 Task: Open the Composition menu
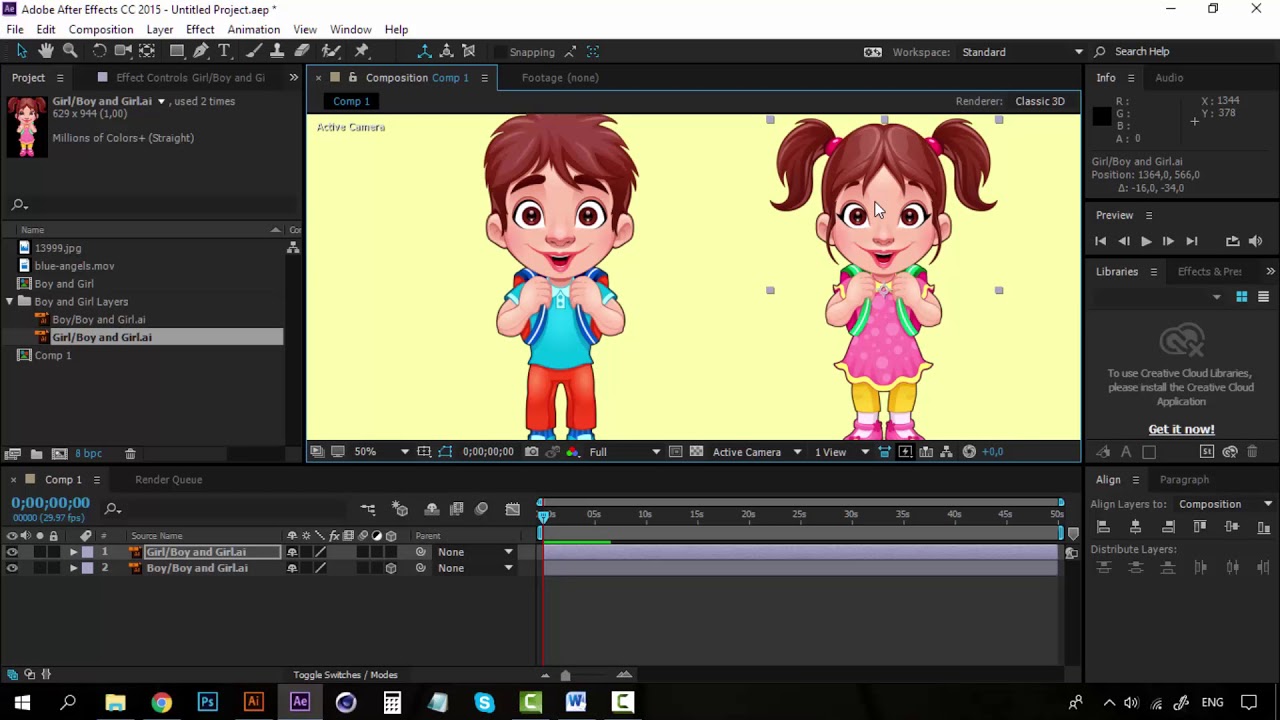[101, 29]
